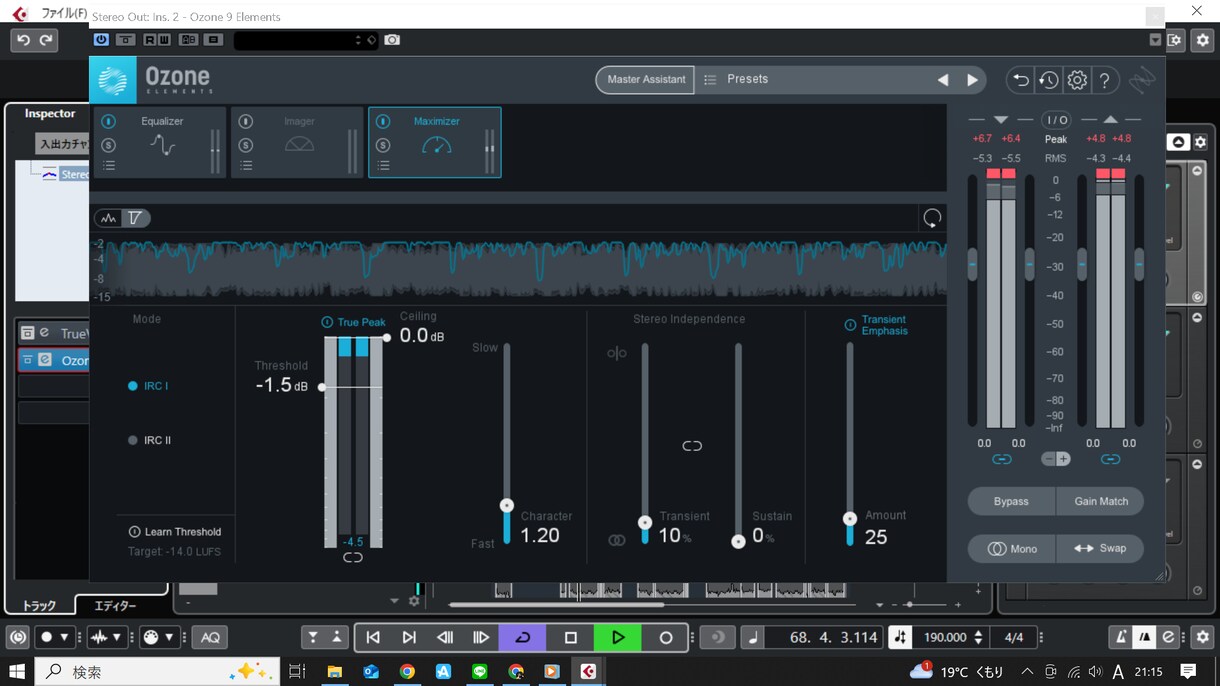Switch to エディター tab
The image size is (1220, 686).
(115, 605)
